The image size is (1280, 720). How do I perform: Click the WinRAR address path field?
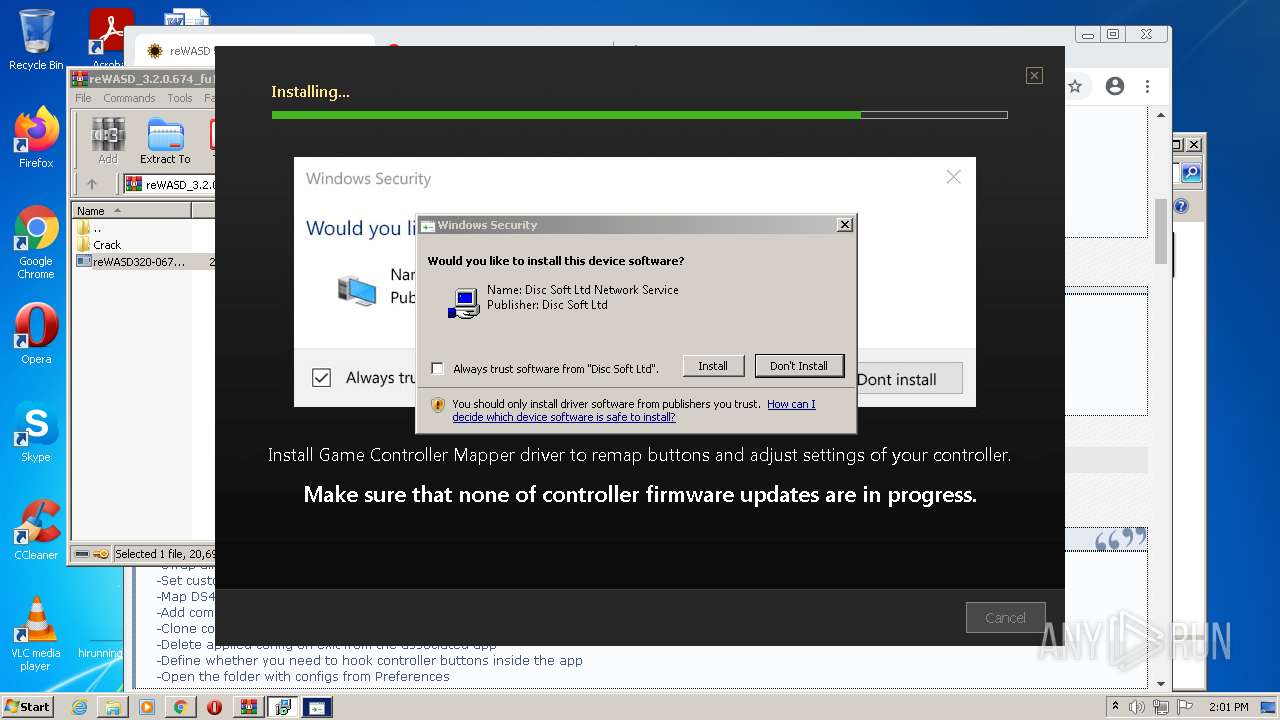pyautogui.click(x=168, y=184)
